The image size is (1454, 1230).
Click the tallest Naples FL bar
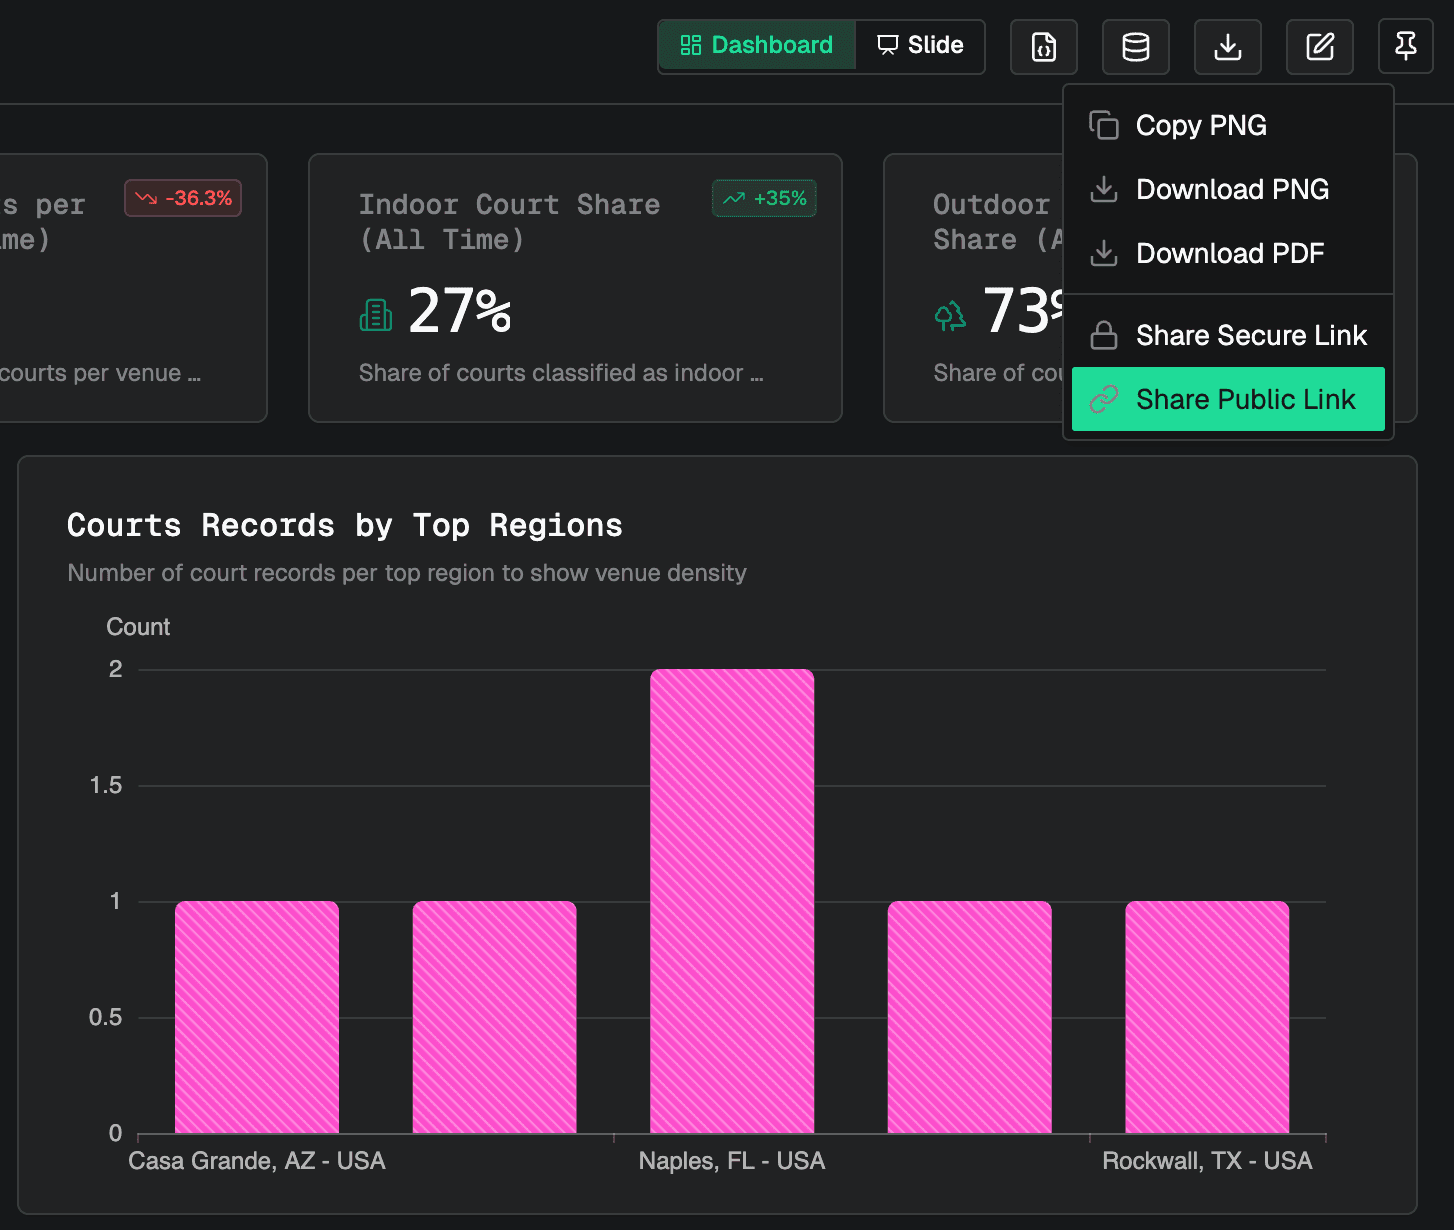tap(732, 900)
